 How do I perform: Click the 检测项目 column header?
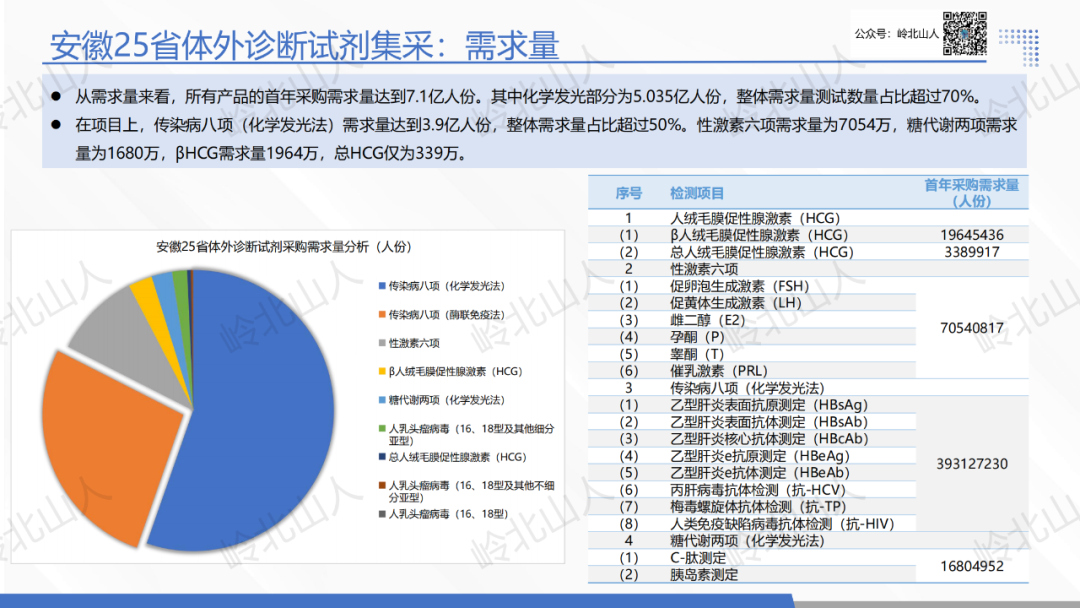coord(697,193)
